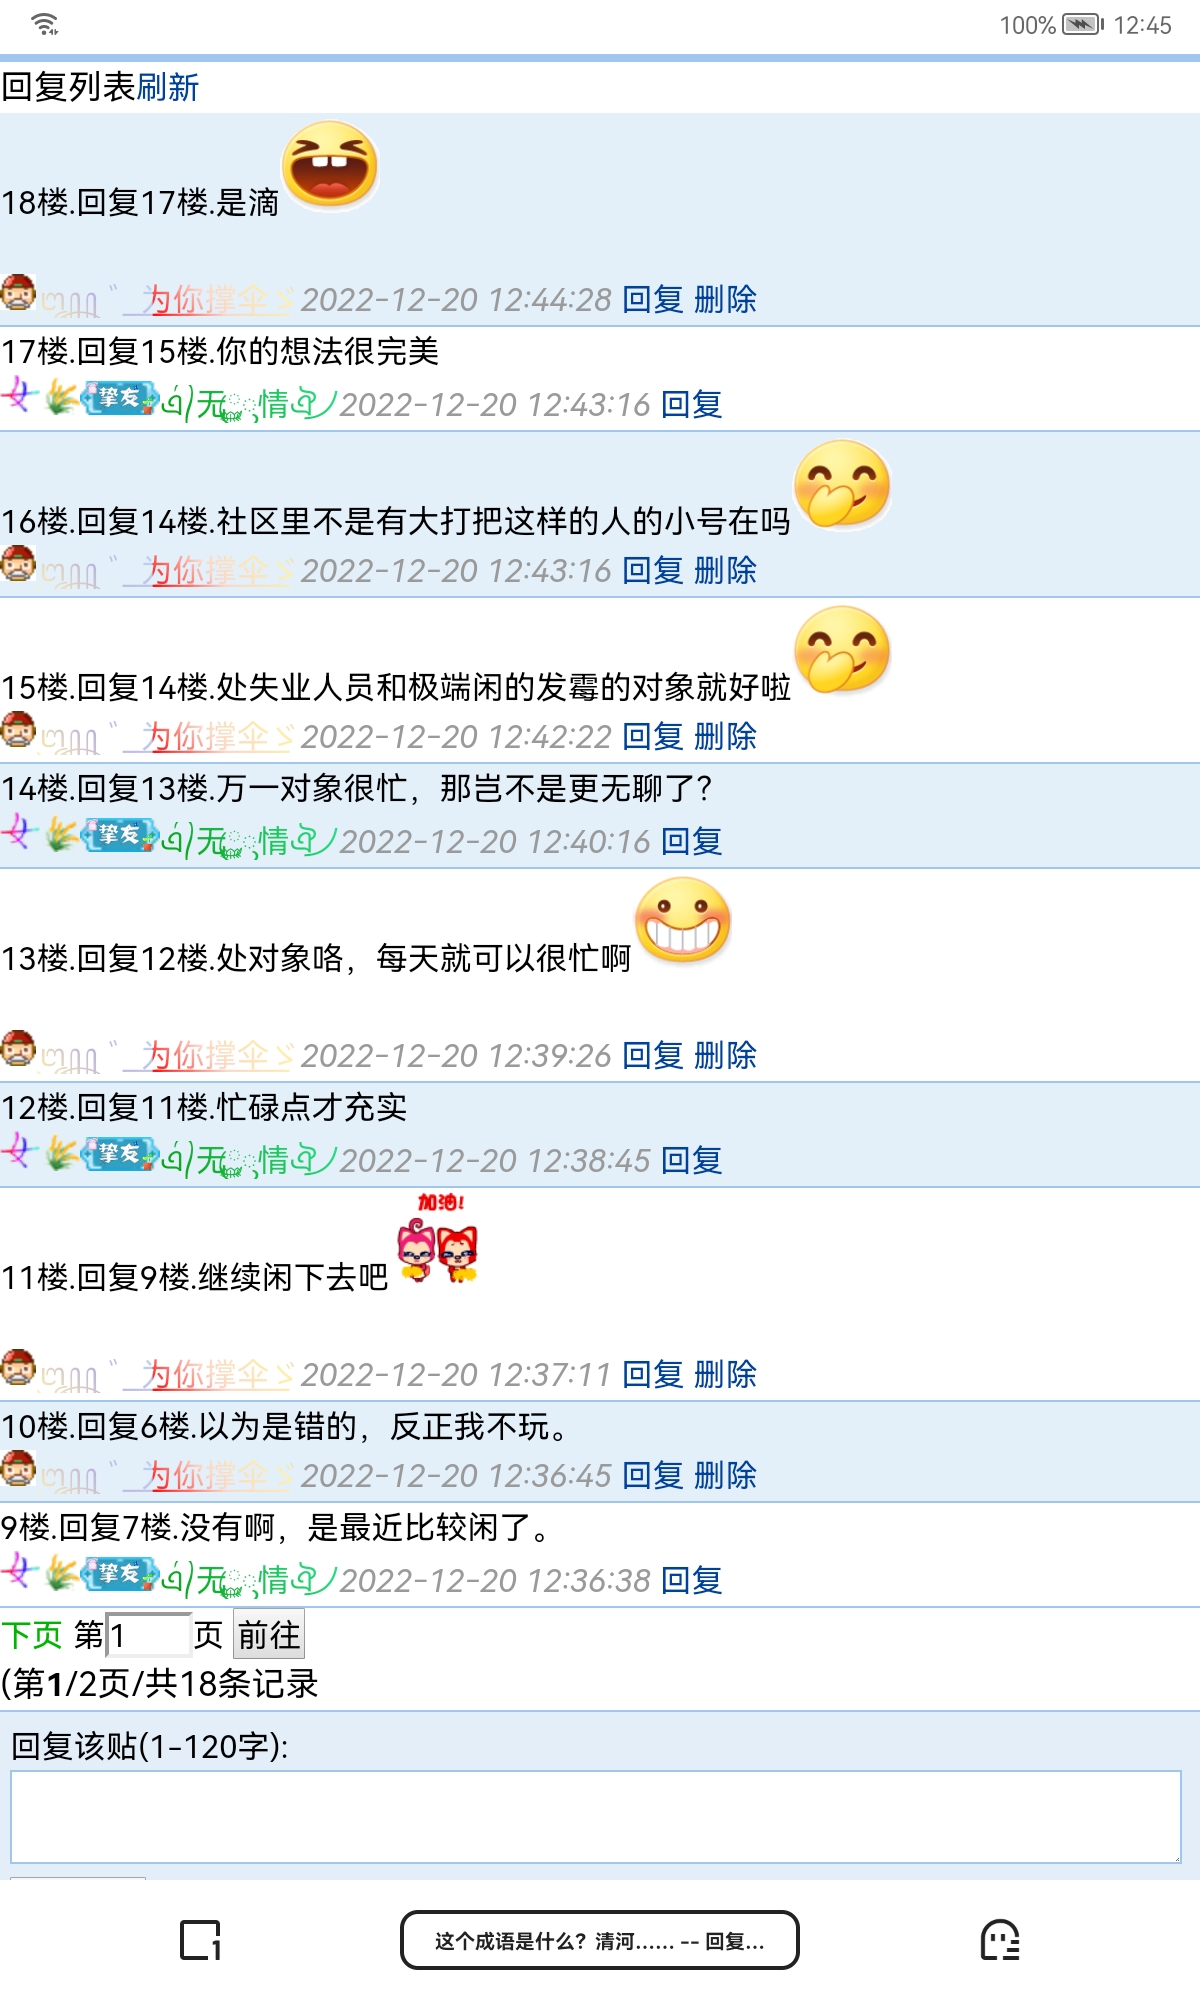Open the user avatar on floor 18 reply
The height and width of the screenshot is (2000, 1200).
[19, 293]
